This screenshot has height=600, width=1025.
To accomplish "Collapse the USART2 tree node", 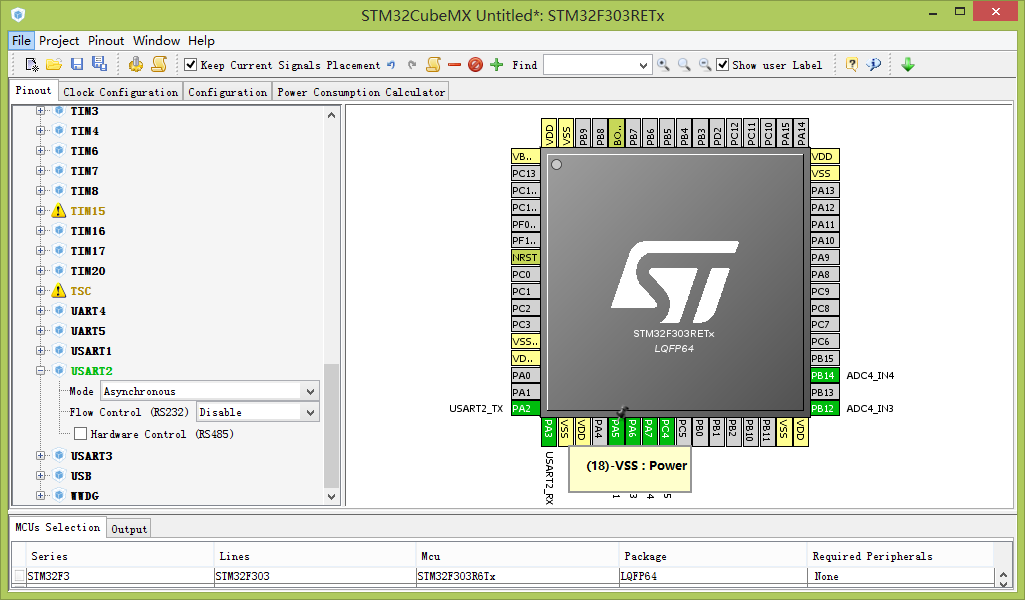I will pos(41,371).
